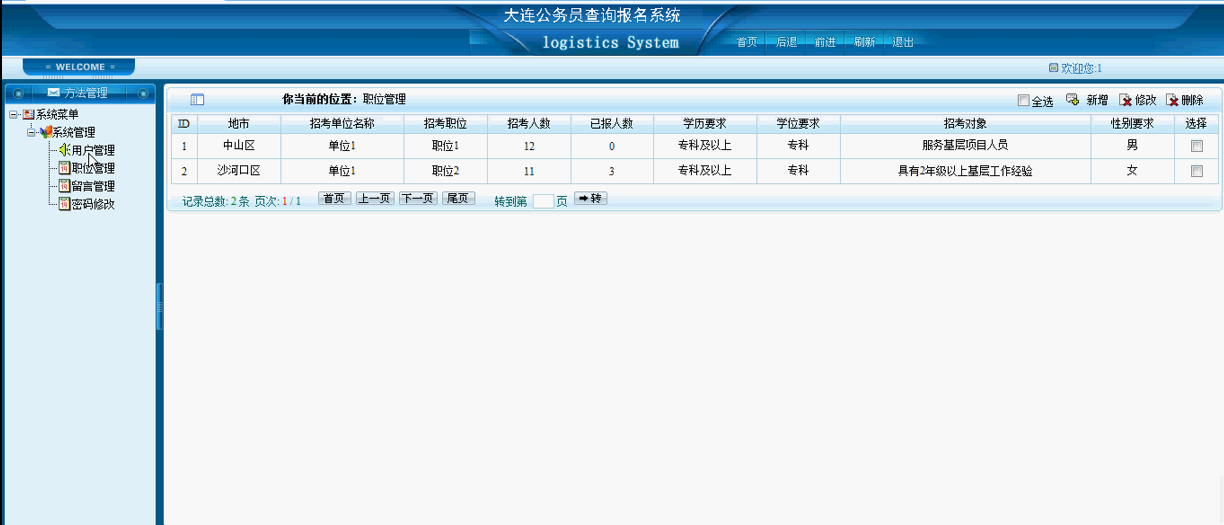
Task: Collapse the 系统菜单 tree node
Action: click(13, 115)
